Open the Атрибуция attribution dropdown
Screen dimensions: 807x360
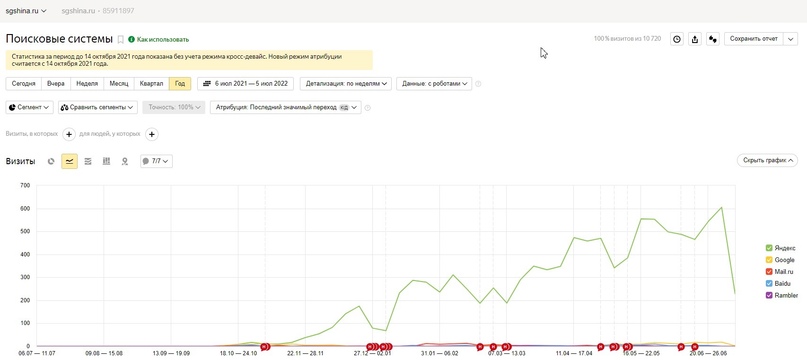[286, 108]
